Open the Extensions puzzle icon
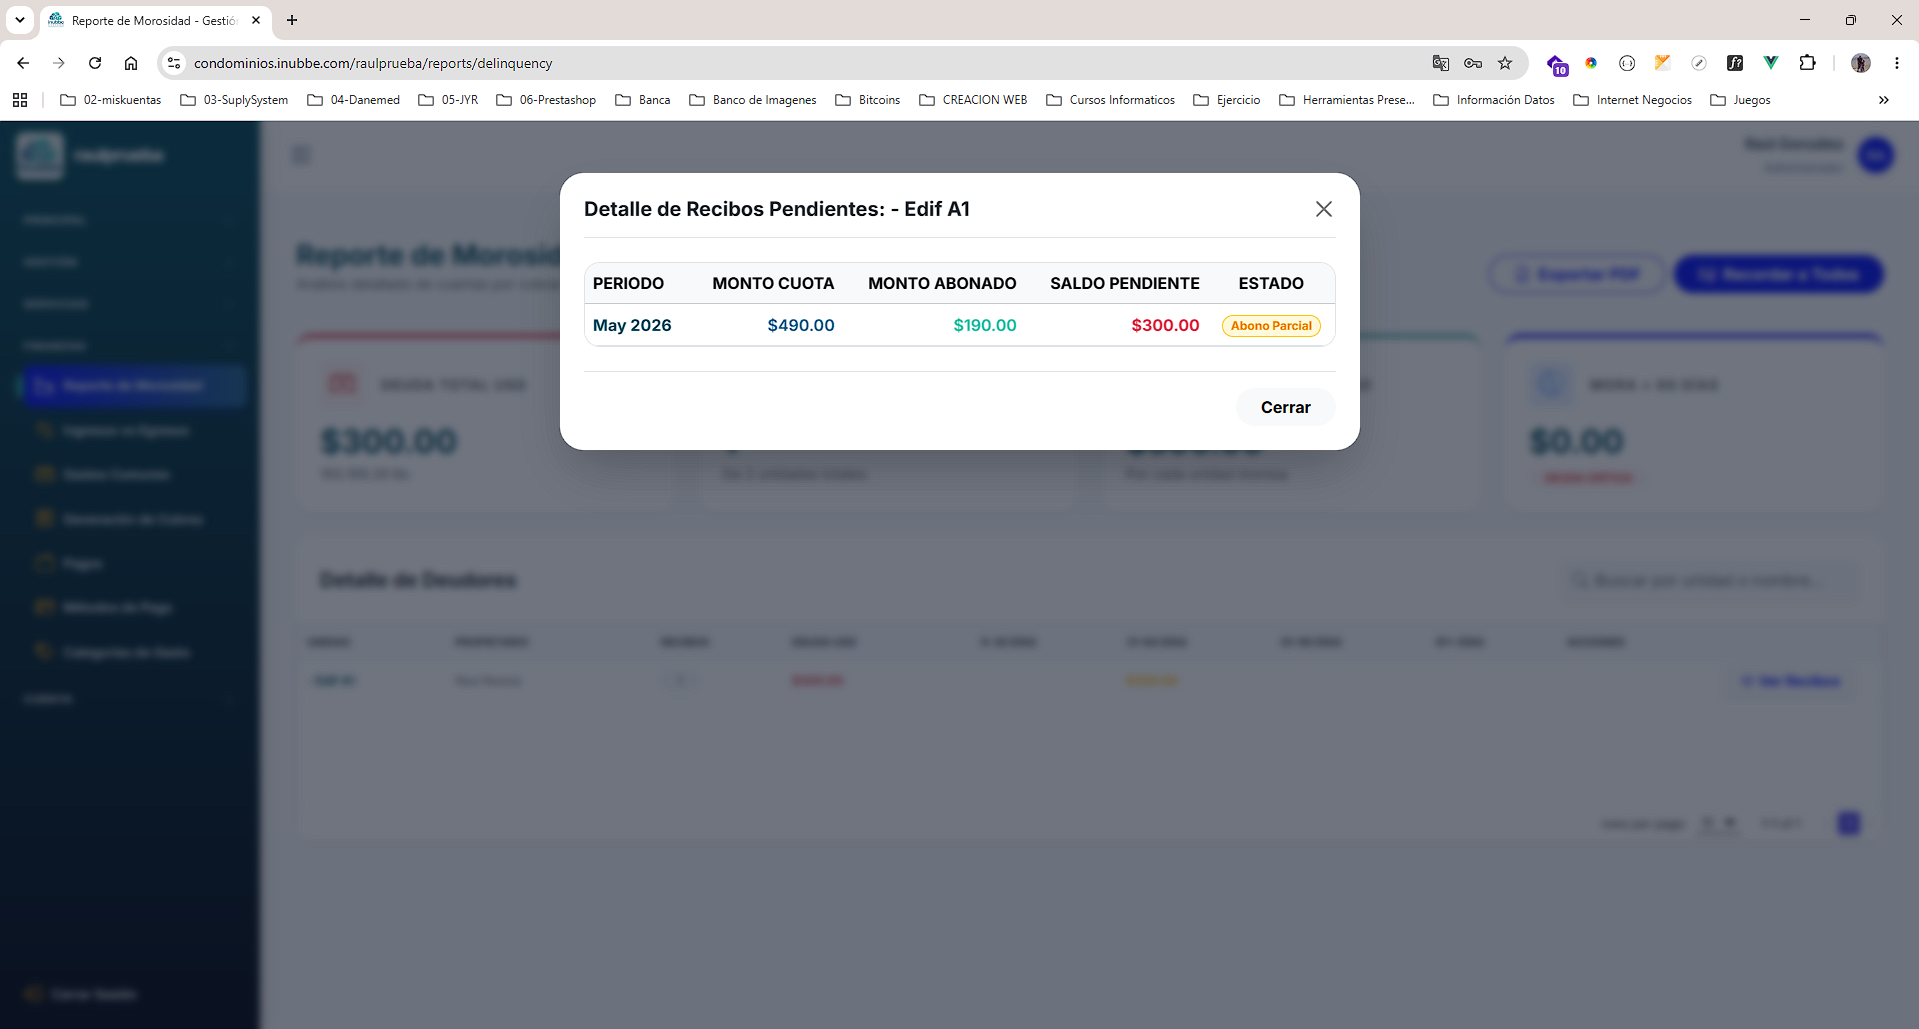 pos(1807,63)
